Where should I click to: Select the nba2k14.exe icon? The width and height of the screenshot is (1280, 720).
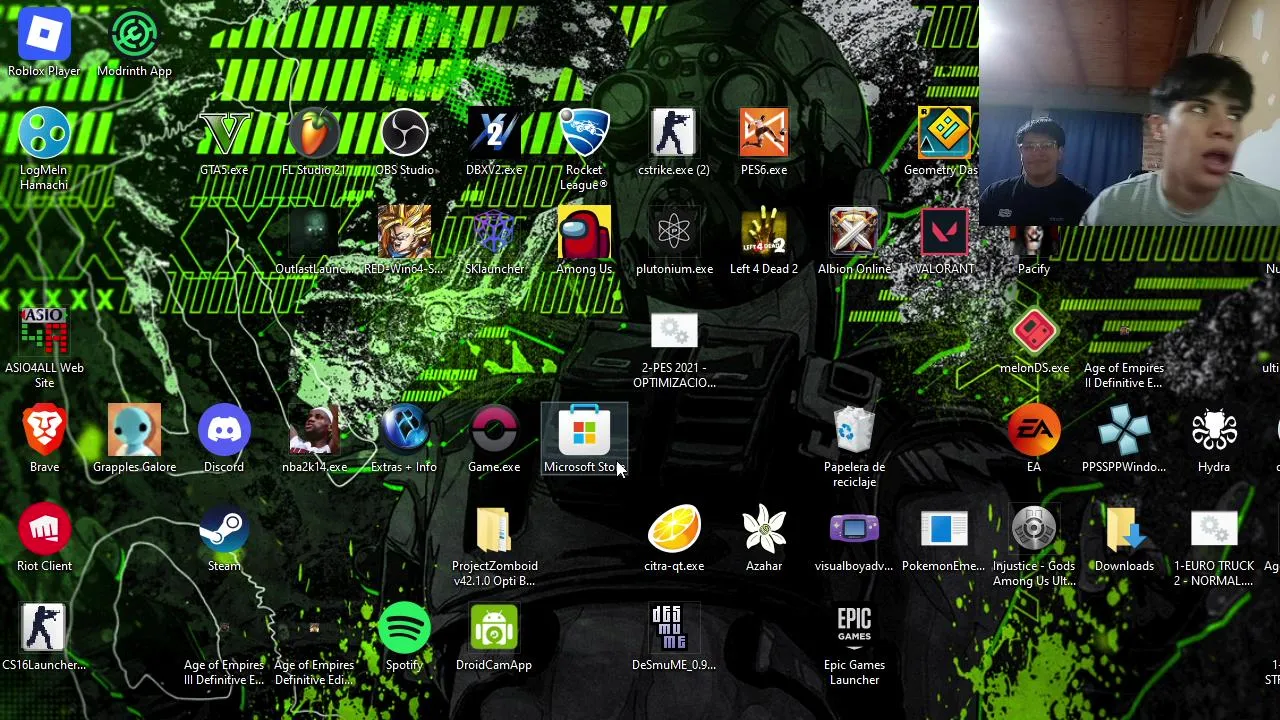coord(314,430)
